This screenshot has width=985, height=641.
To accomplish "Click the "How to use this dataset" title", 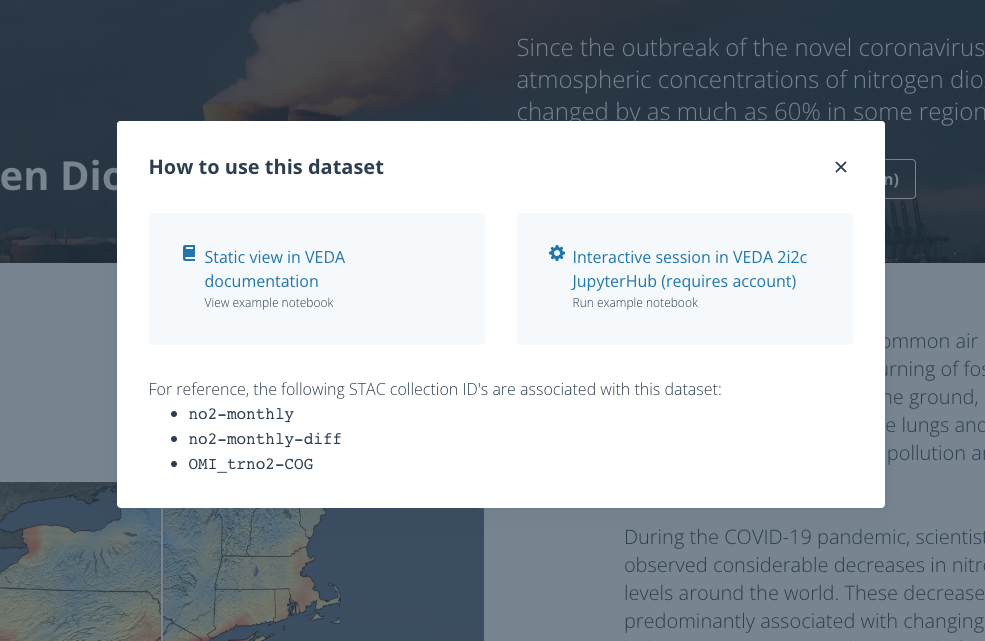I will click(266, 167).
